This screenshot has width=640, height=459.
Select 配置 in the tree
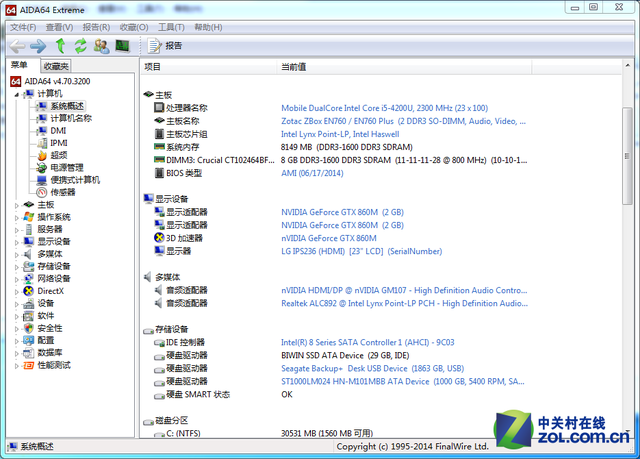tap(46, 340)
